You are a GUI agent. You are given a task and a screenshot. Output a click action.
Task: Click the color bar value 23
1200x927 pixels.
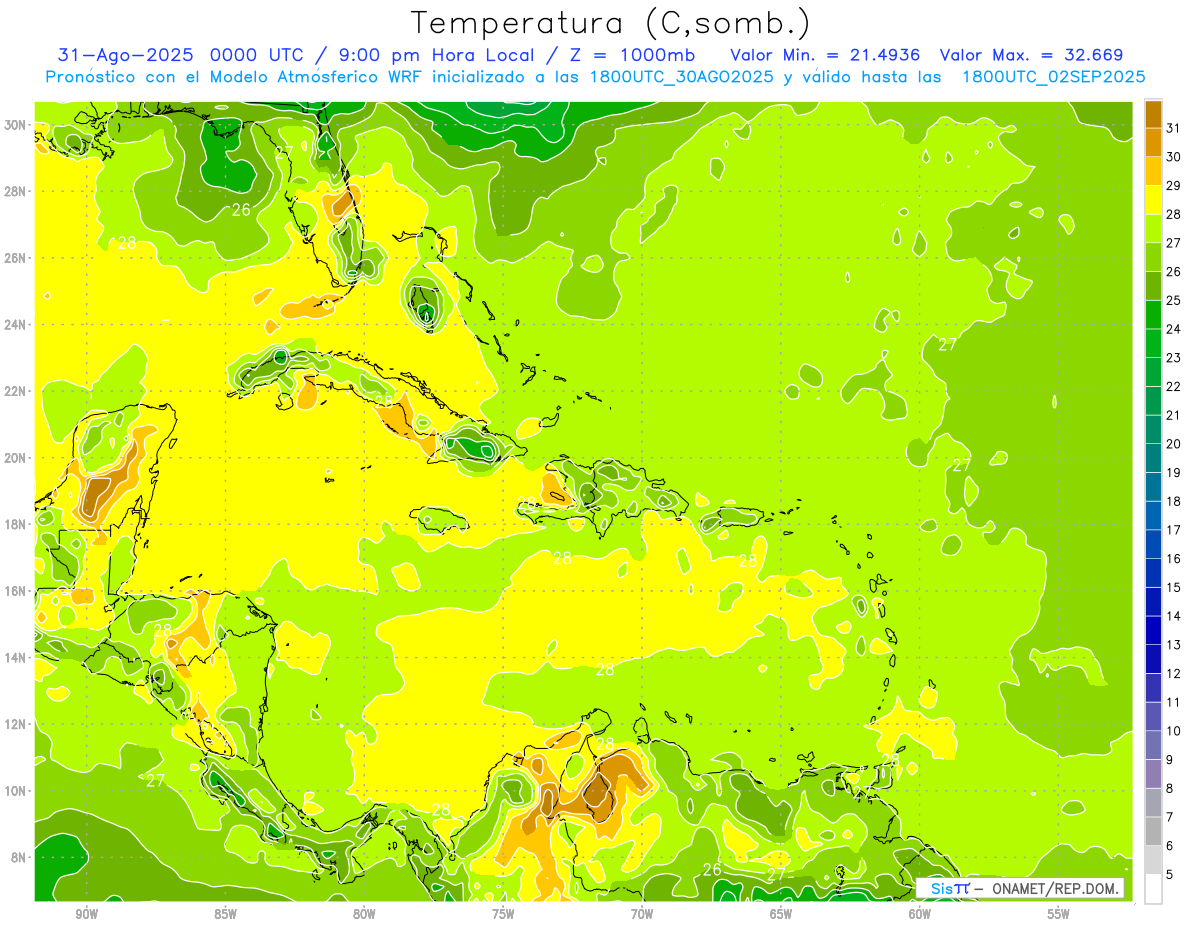point(1174,358)
